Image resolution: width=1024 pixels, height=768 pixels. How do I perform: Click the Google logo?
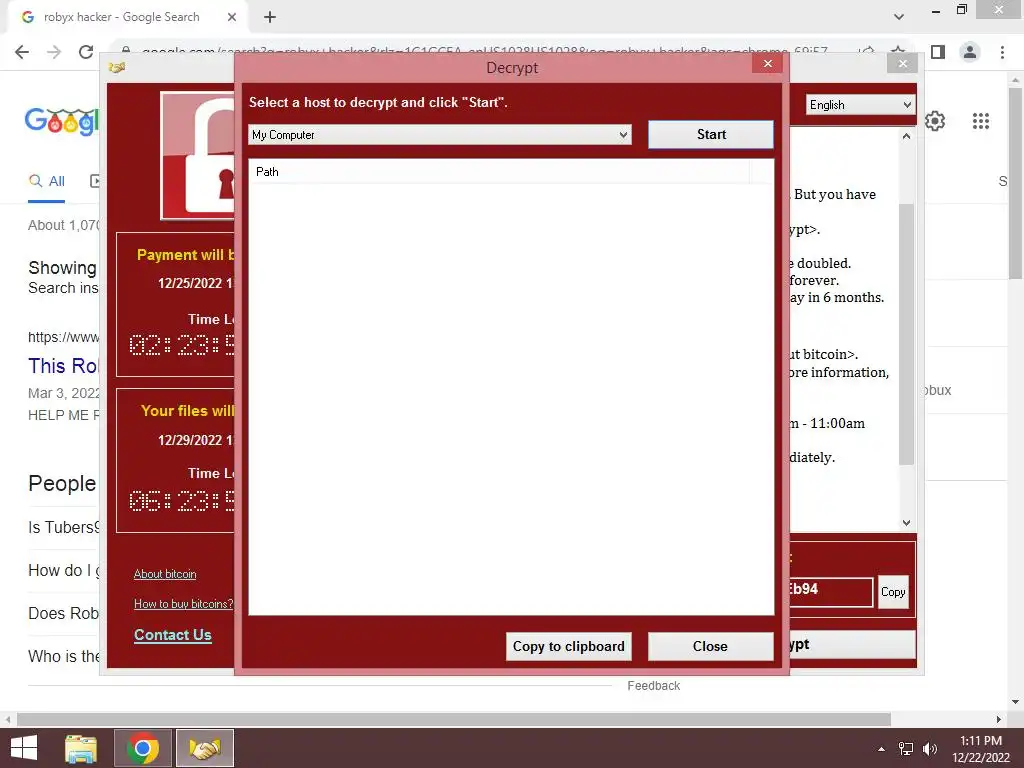pyautogui.click(x=62, y=121)
